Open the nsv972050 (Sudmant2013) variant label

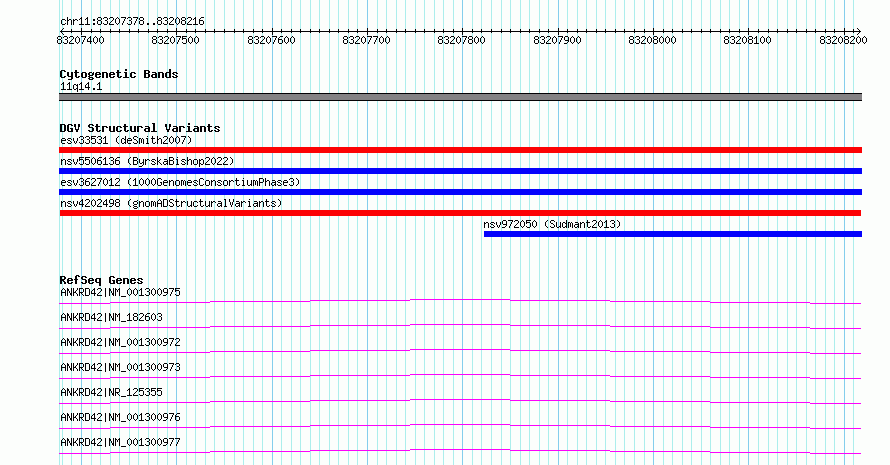552,224
